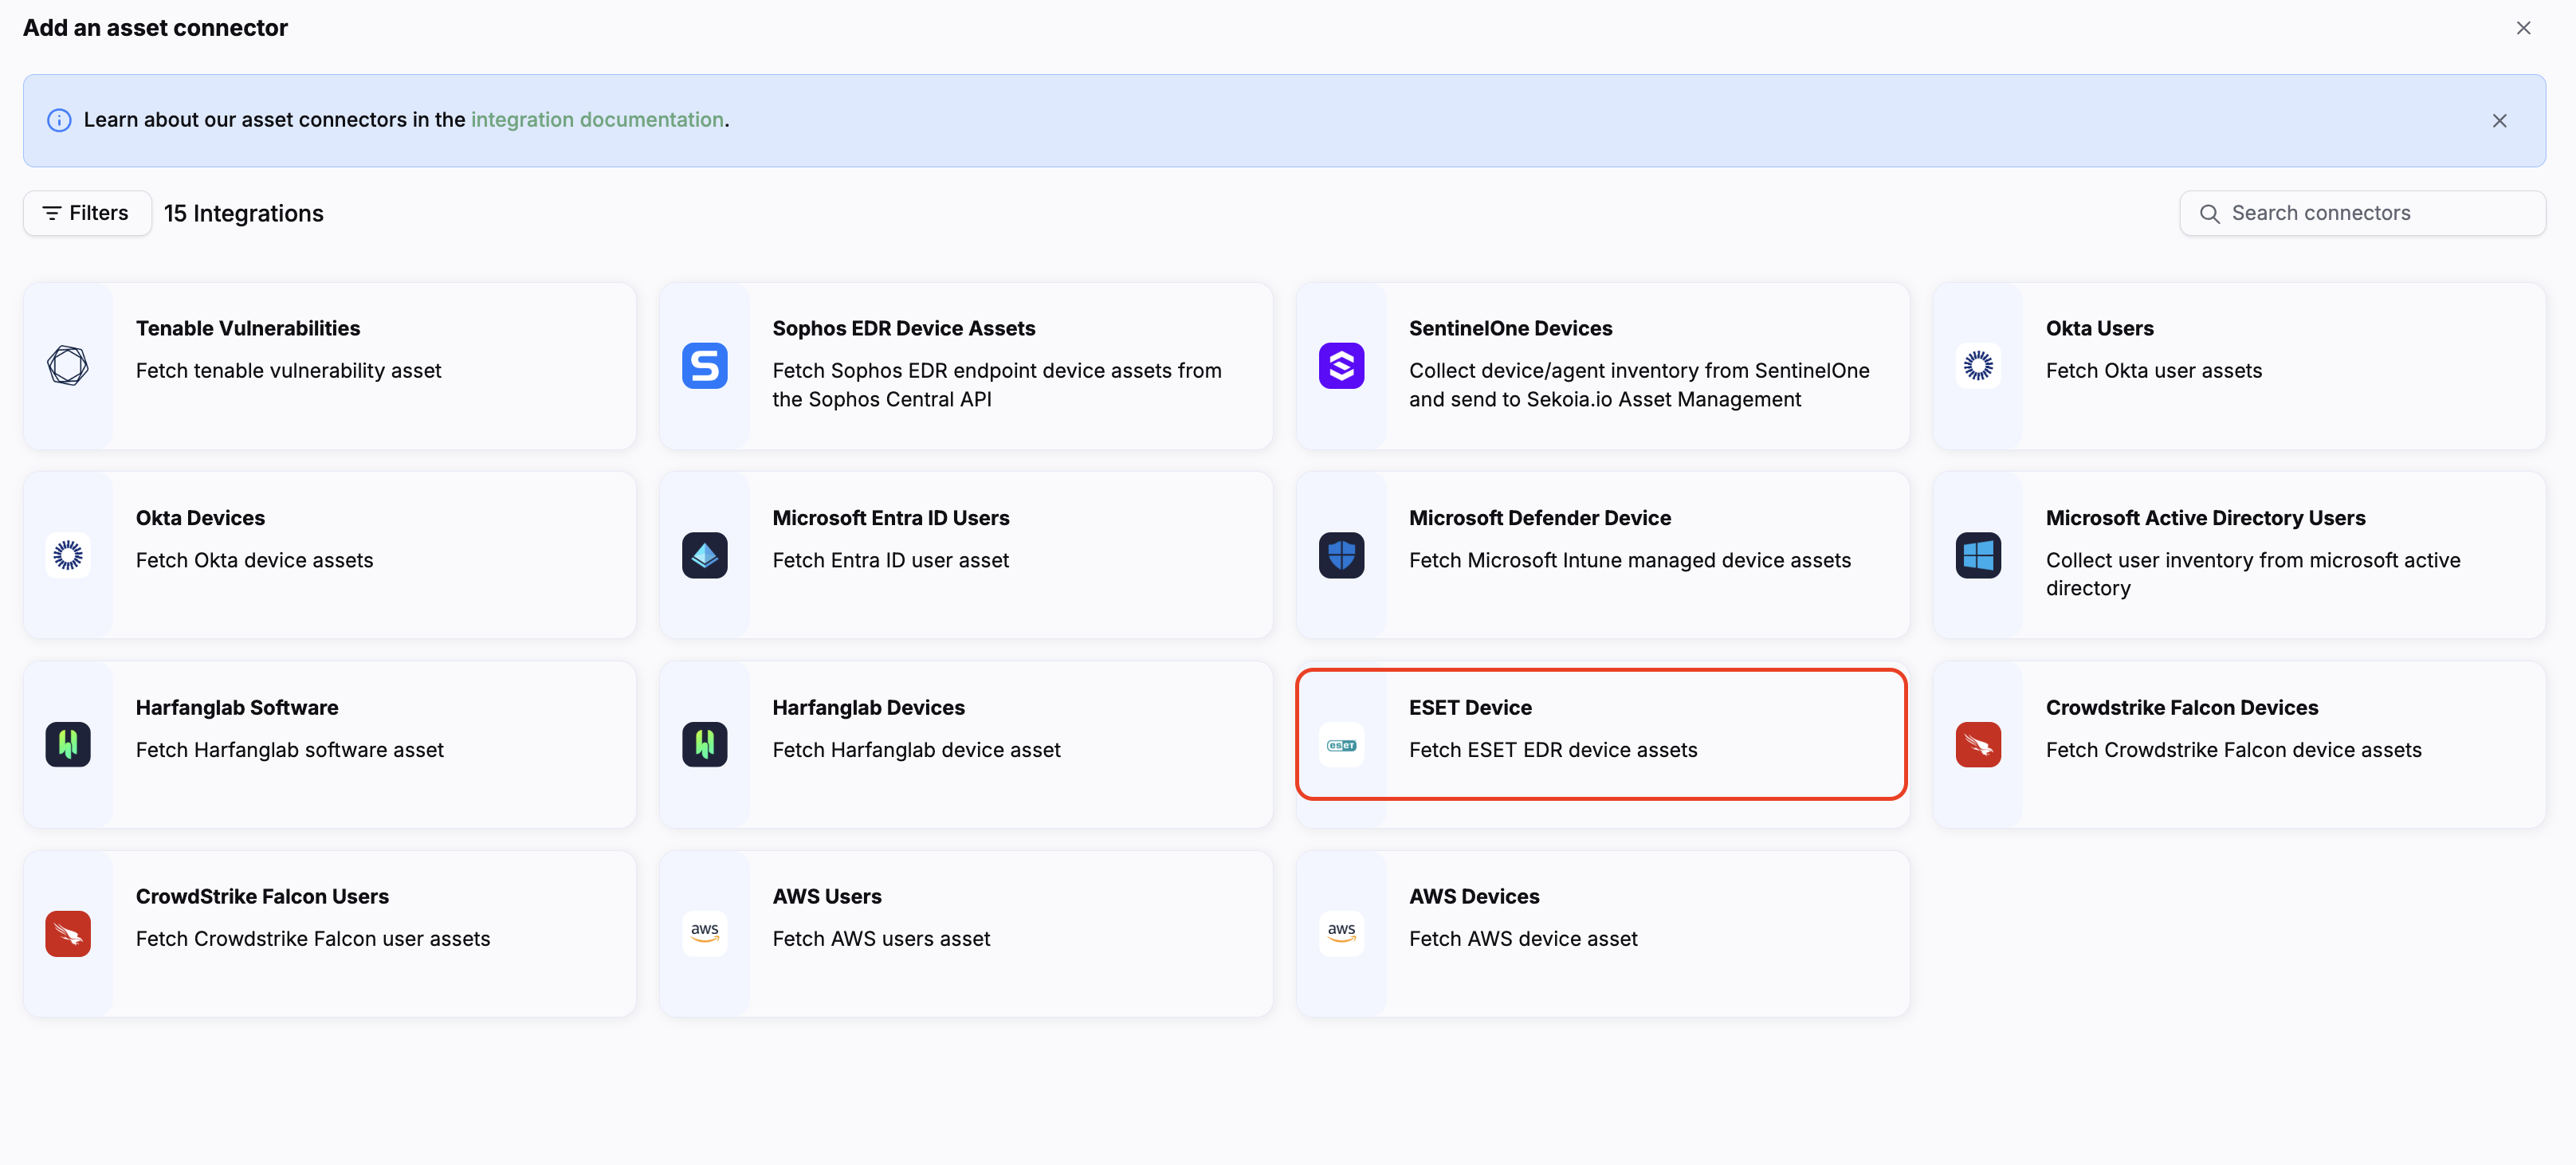Click the Tenable Vulnerabilities logo icon
The width and height of the screenshot is (2576, 1165).
(68, 366)
